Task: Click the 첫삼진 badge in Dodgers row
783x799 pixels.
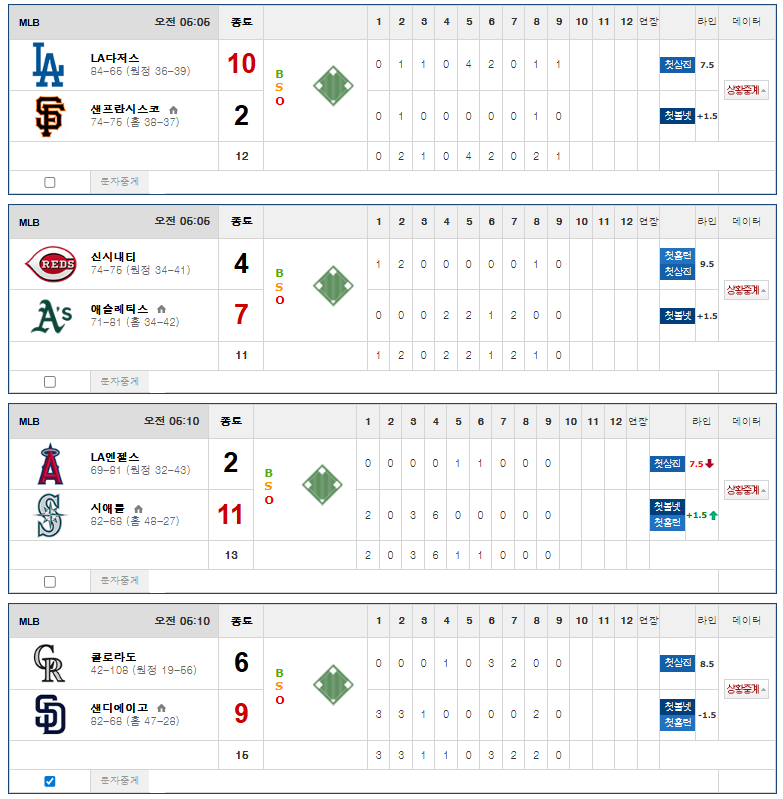Action: [677, 65]
